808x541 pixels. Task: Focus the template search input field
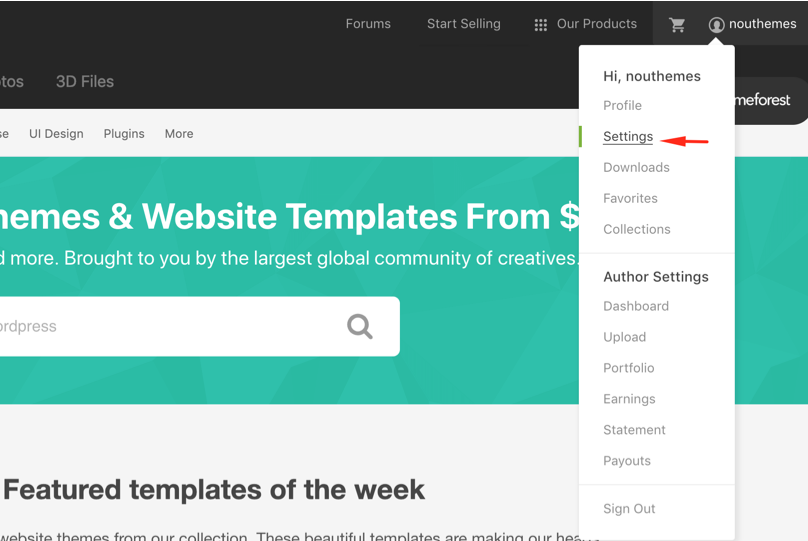[x=165, y=326]
